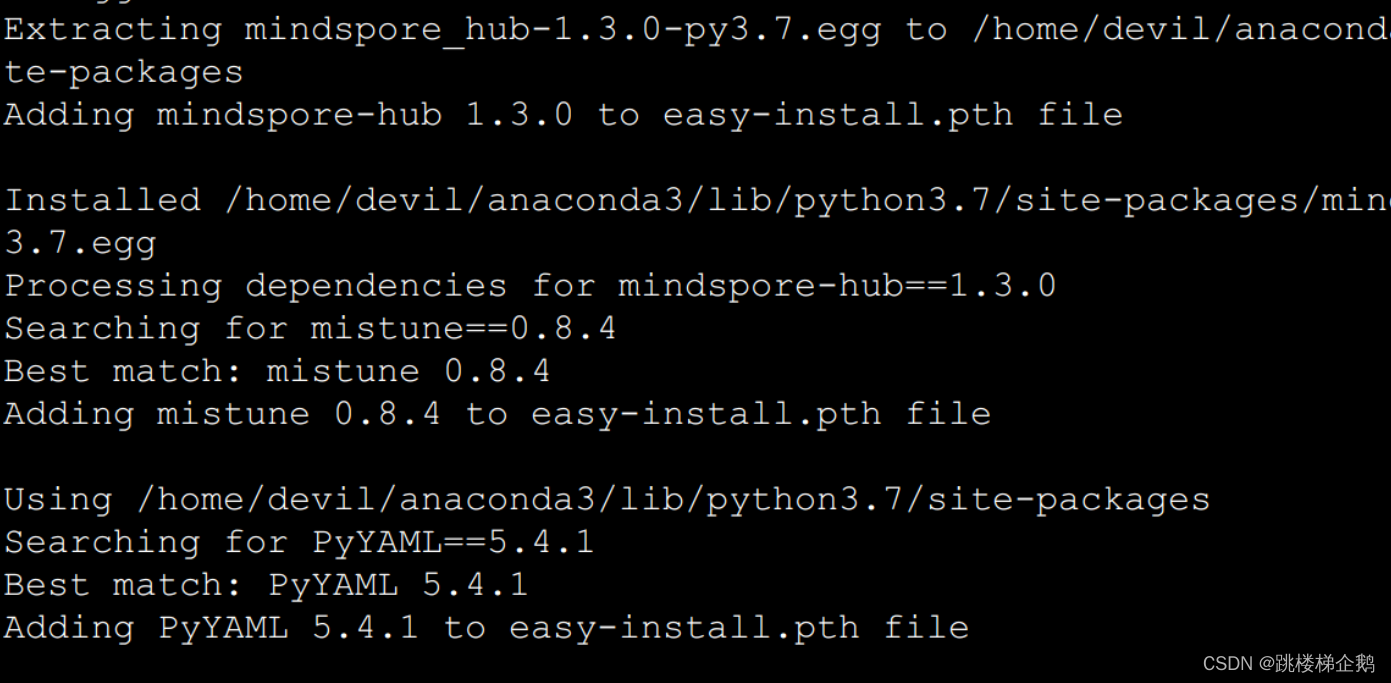Click the word "Installed"
Viewport: 1391px width, 683px height.
102,200
